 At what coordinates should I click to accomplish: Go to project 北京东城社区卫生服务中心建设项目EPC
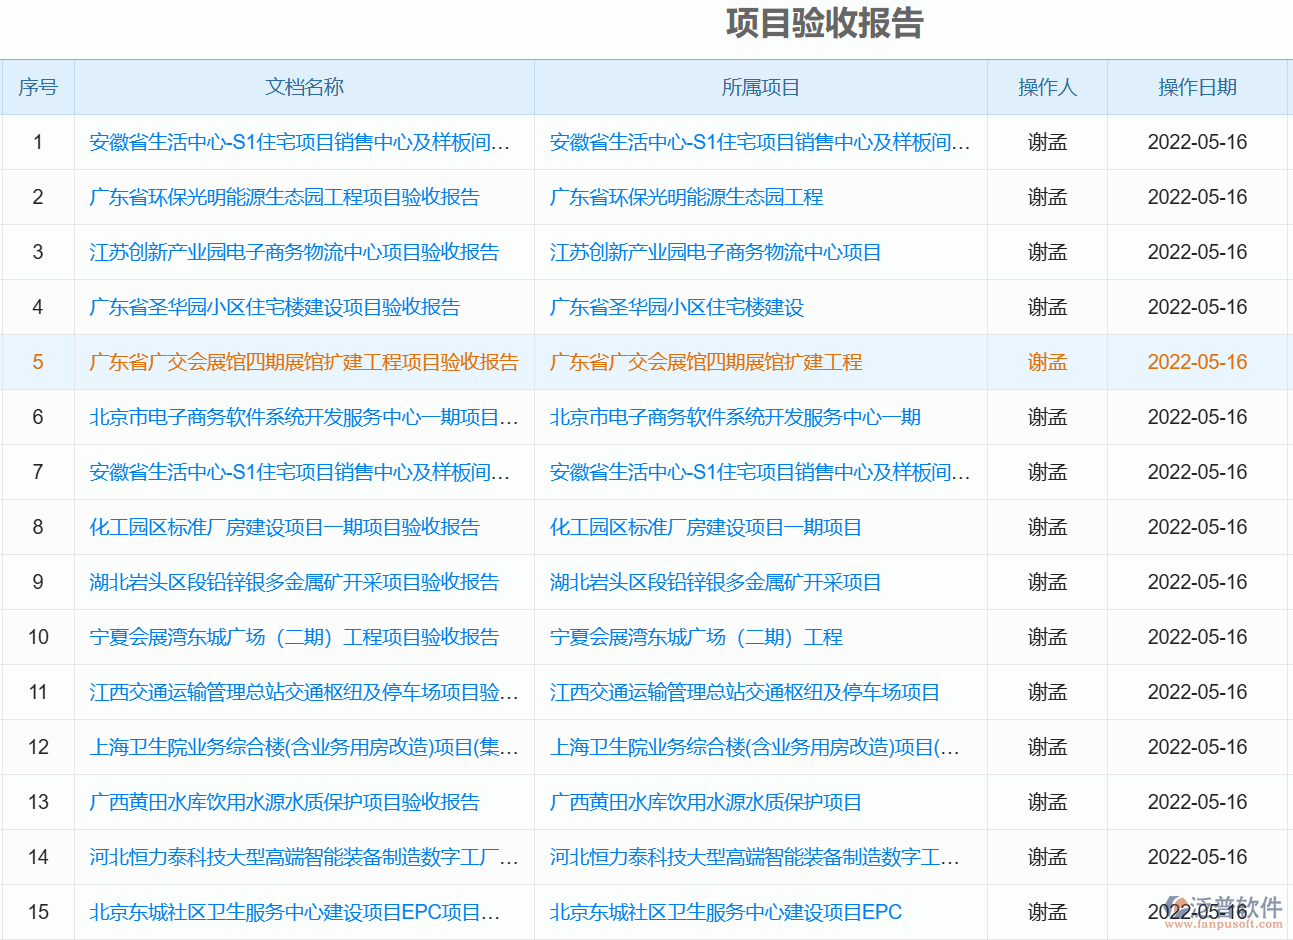click(725, 912)
